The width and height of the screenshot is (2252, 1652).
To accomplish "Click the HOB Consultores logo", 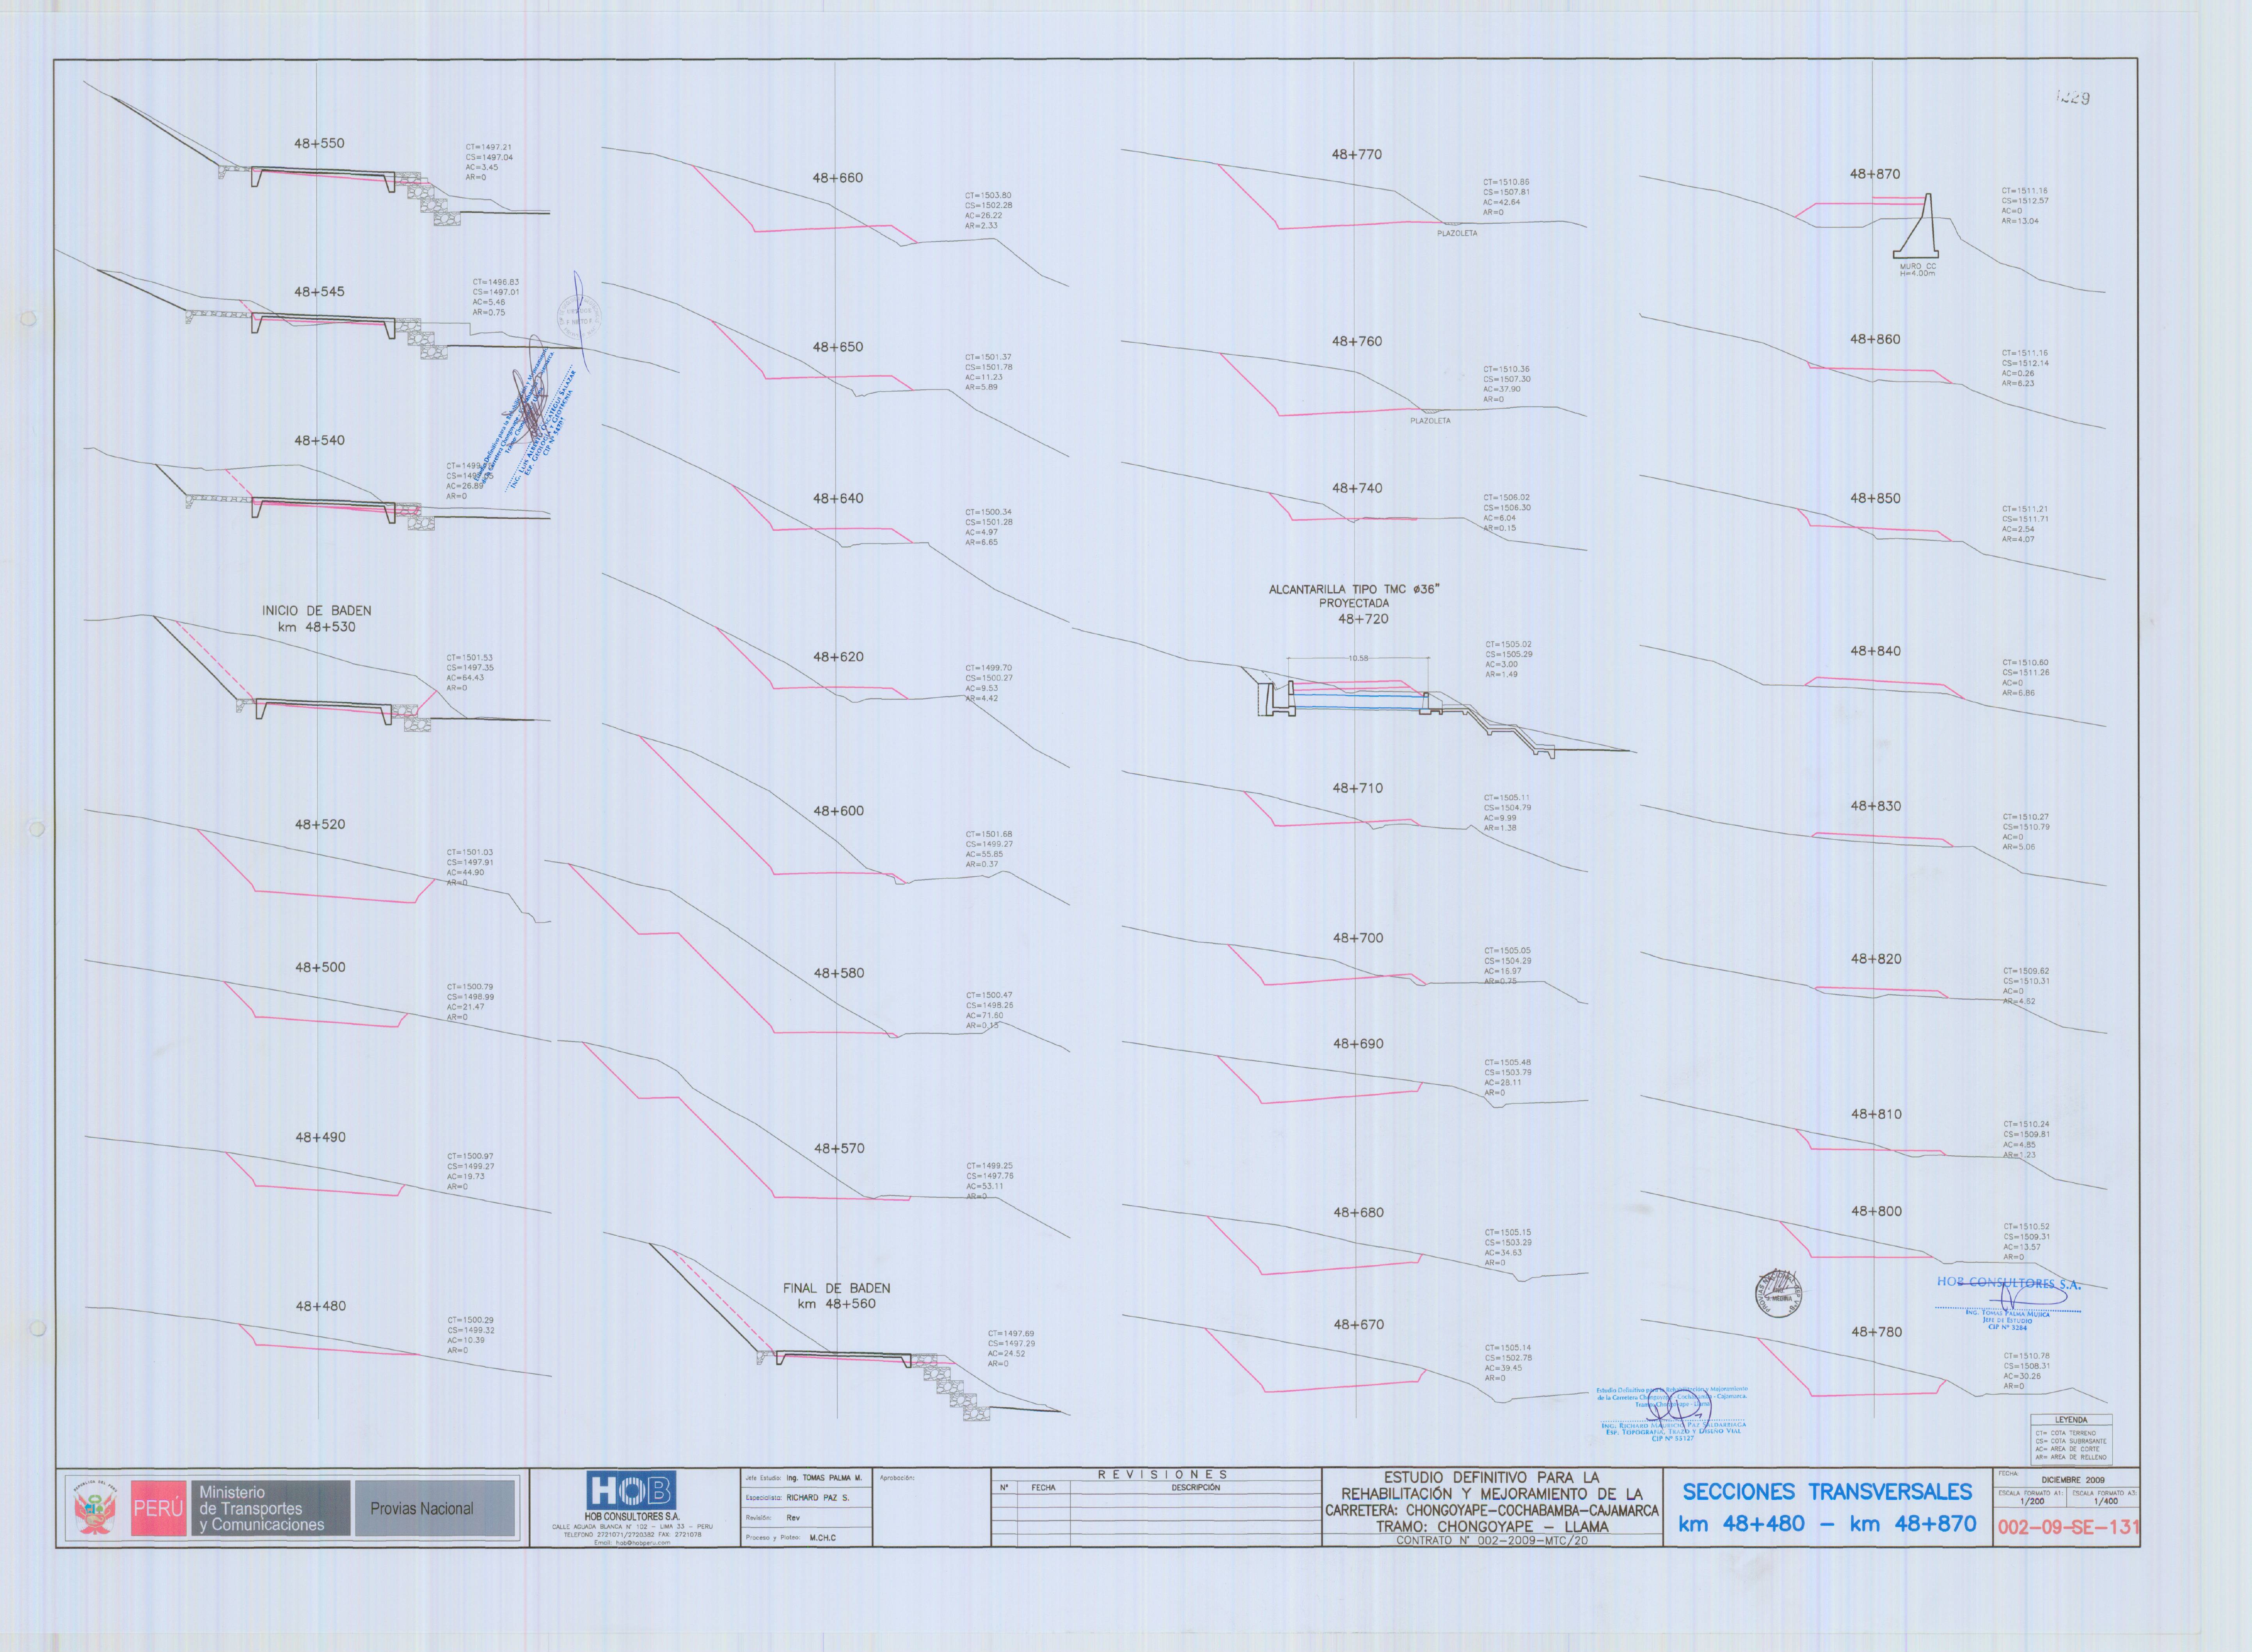I will click(631, 1490).
